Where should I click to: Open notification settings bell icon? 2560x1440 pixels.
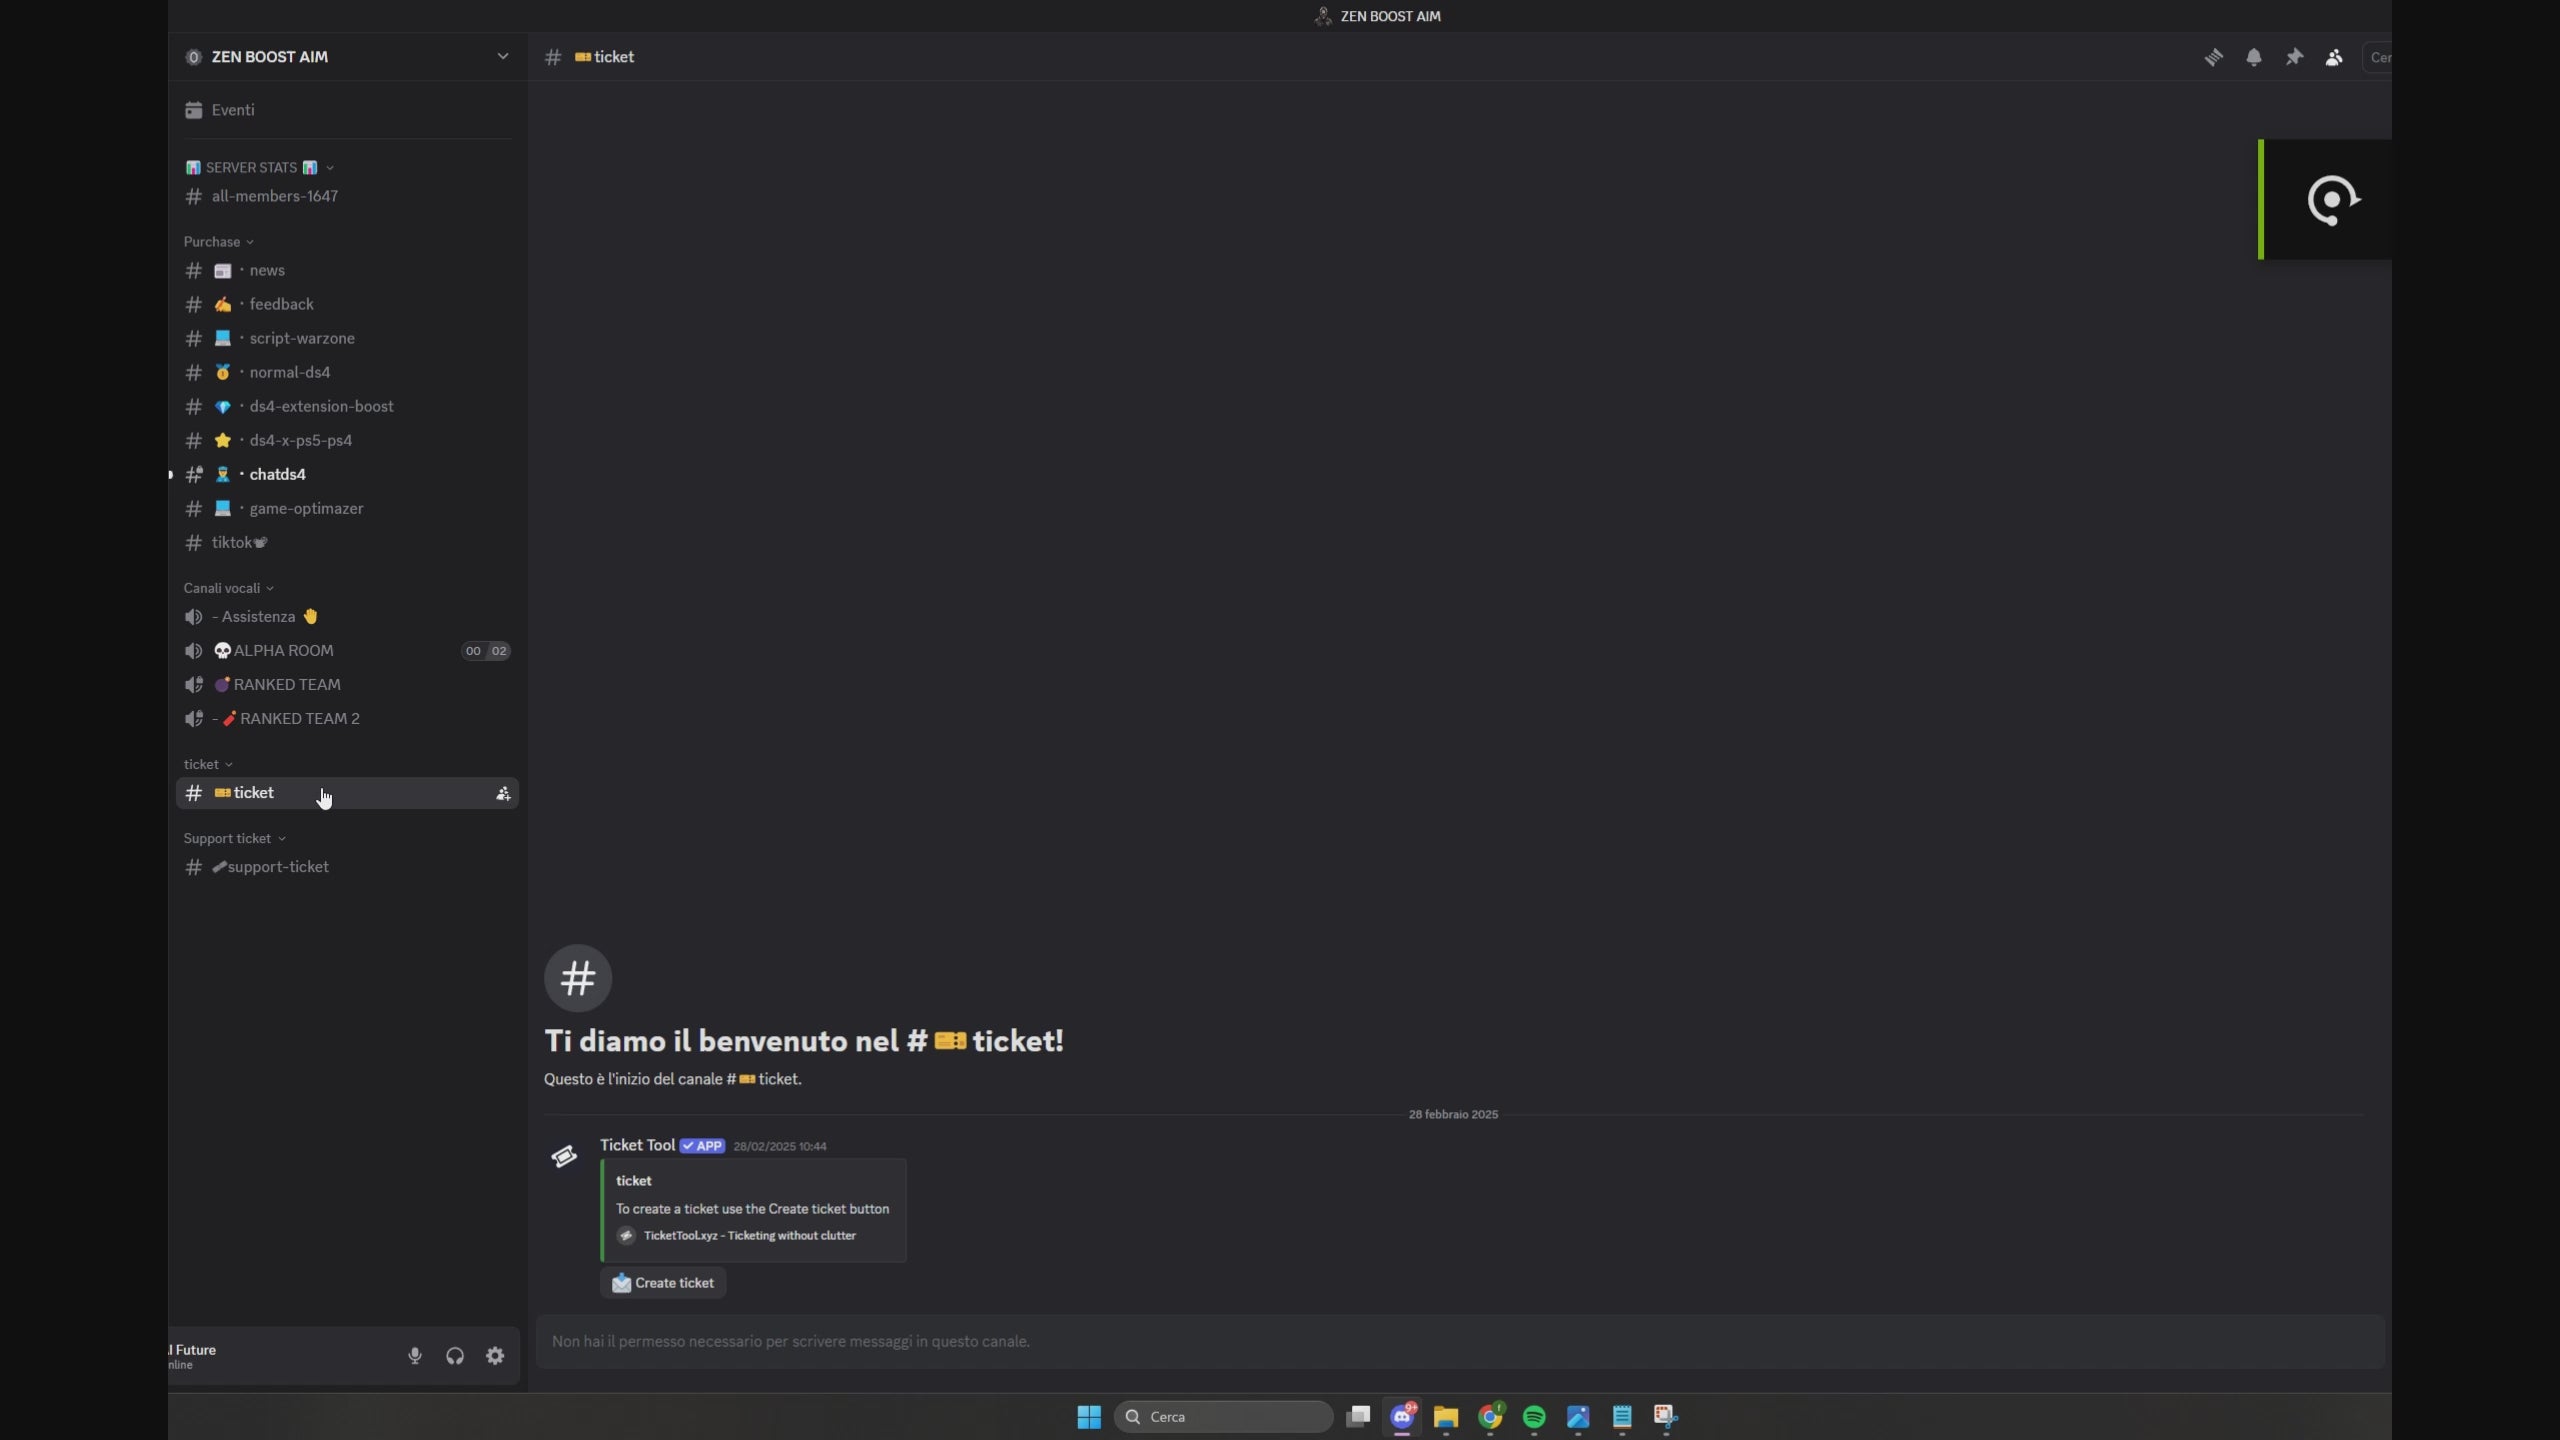pos(2253,57)
